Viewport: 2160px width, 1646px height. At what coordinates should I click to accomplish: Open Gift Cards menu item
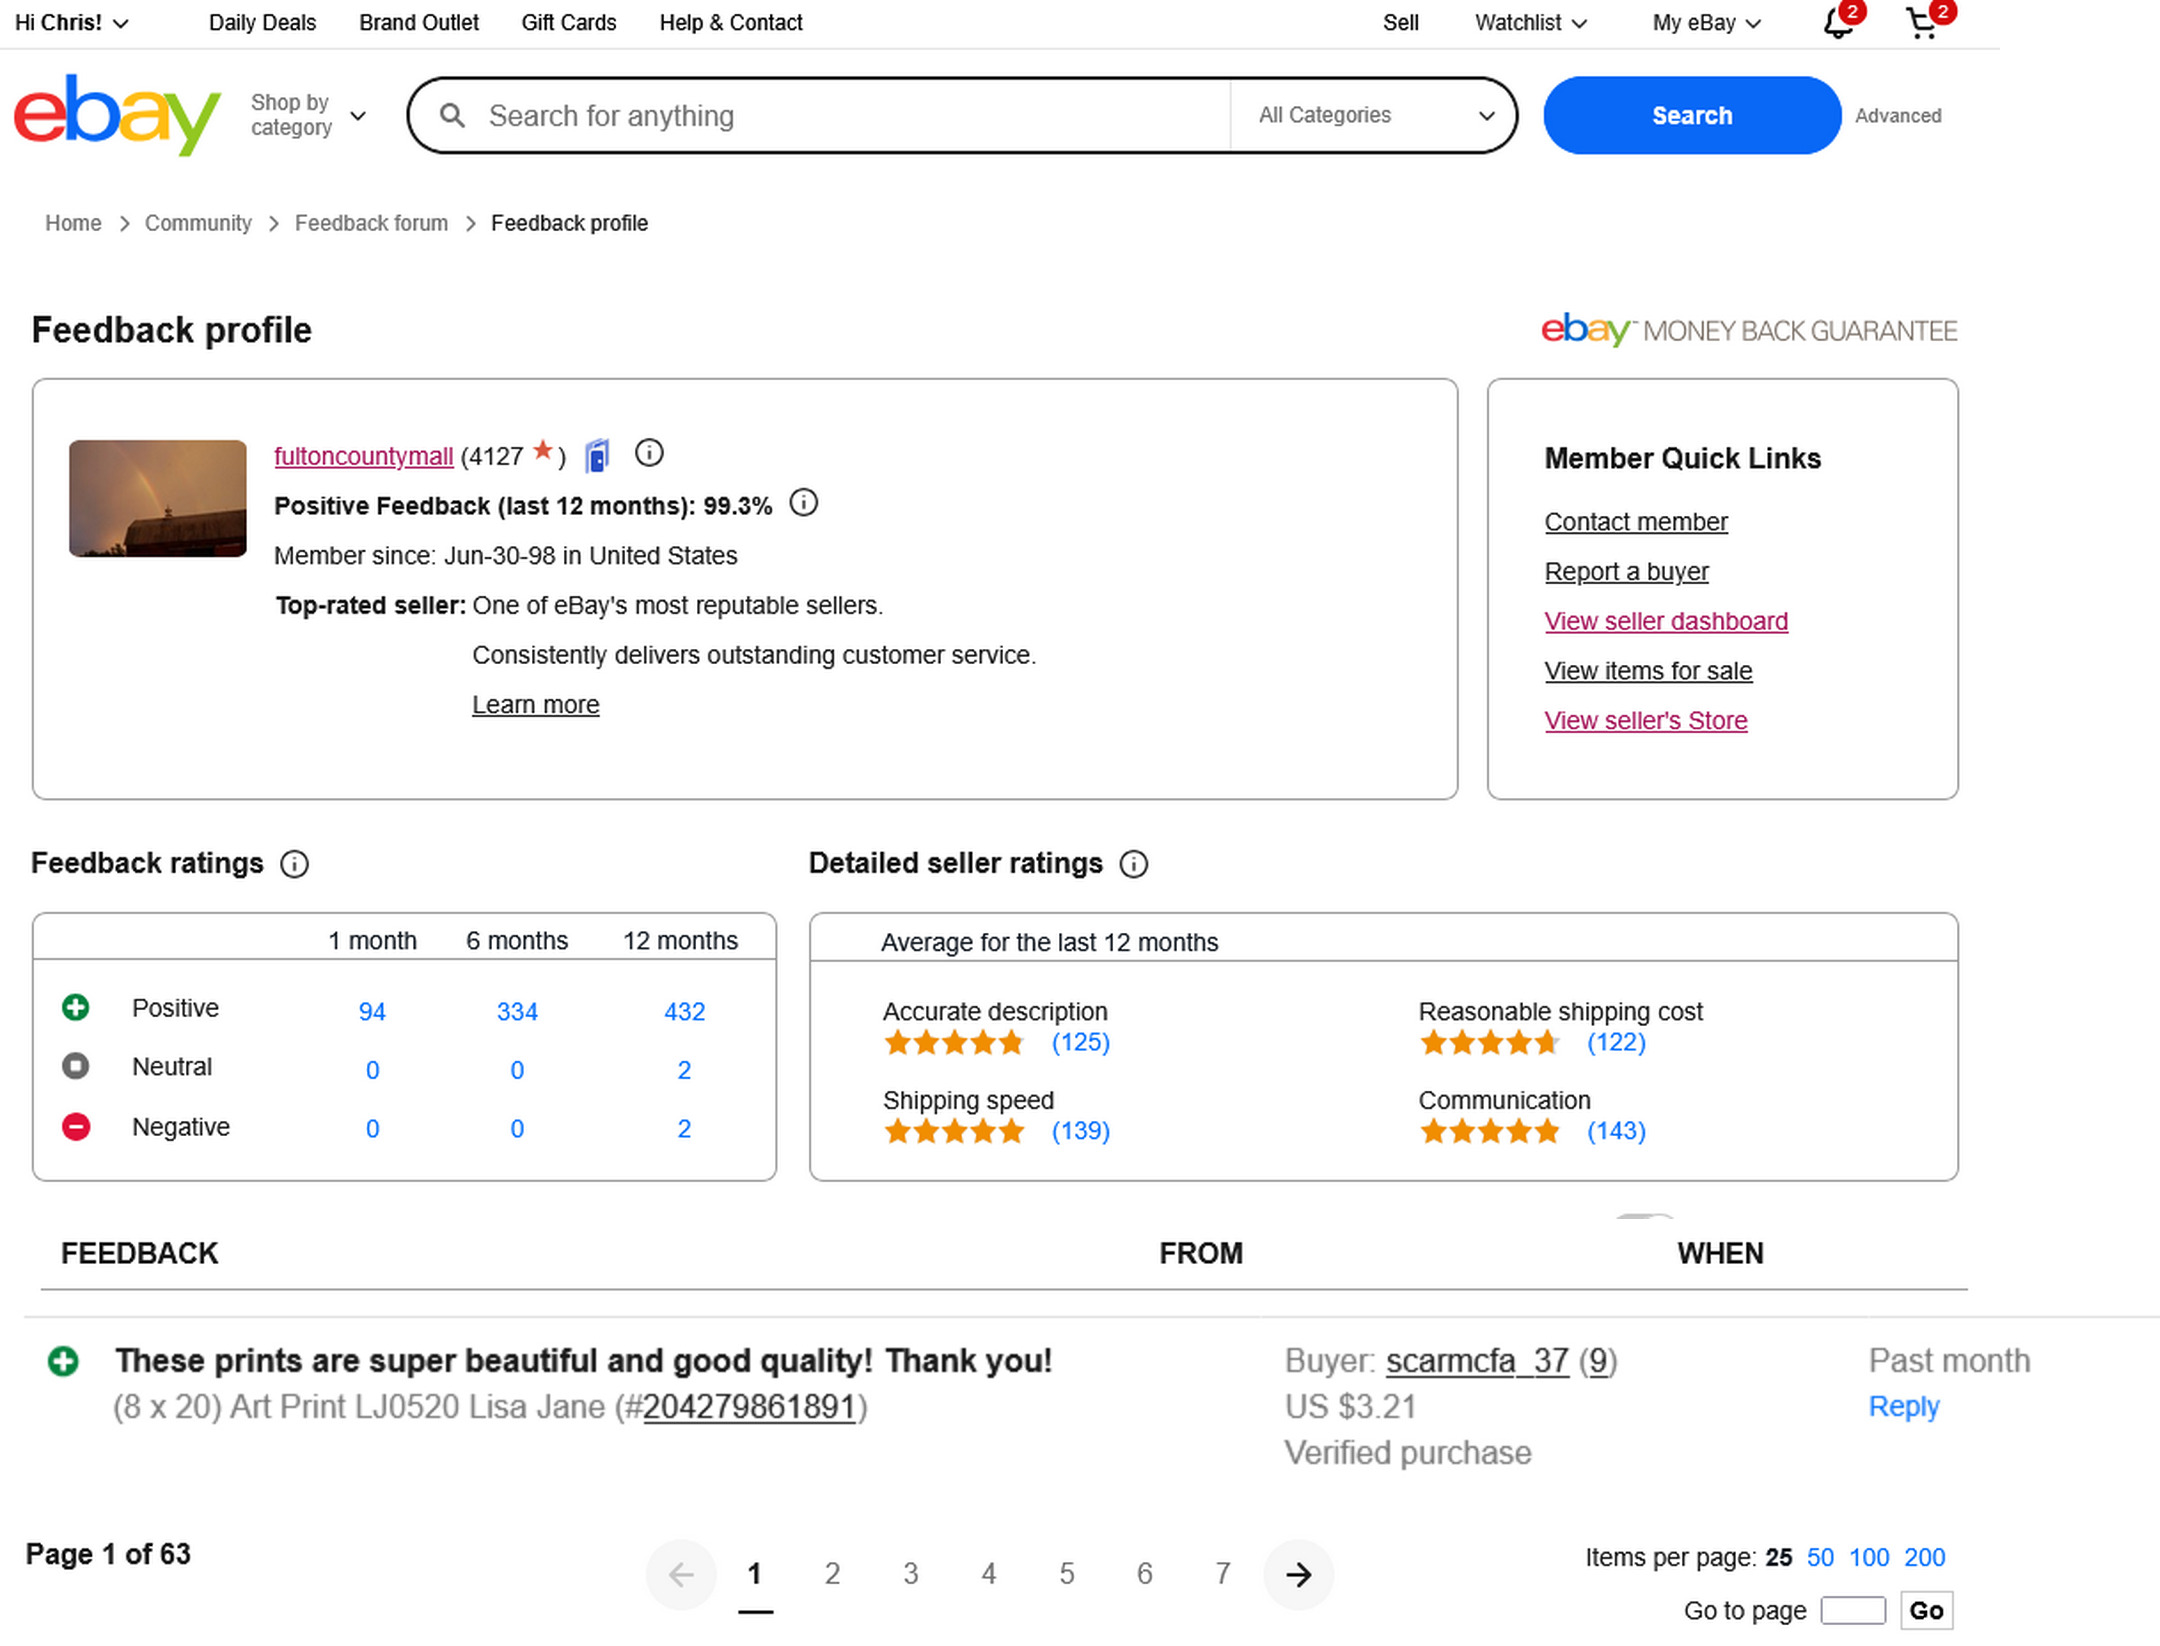coord(568,23)
